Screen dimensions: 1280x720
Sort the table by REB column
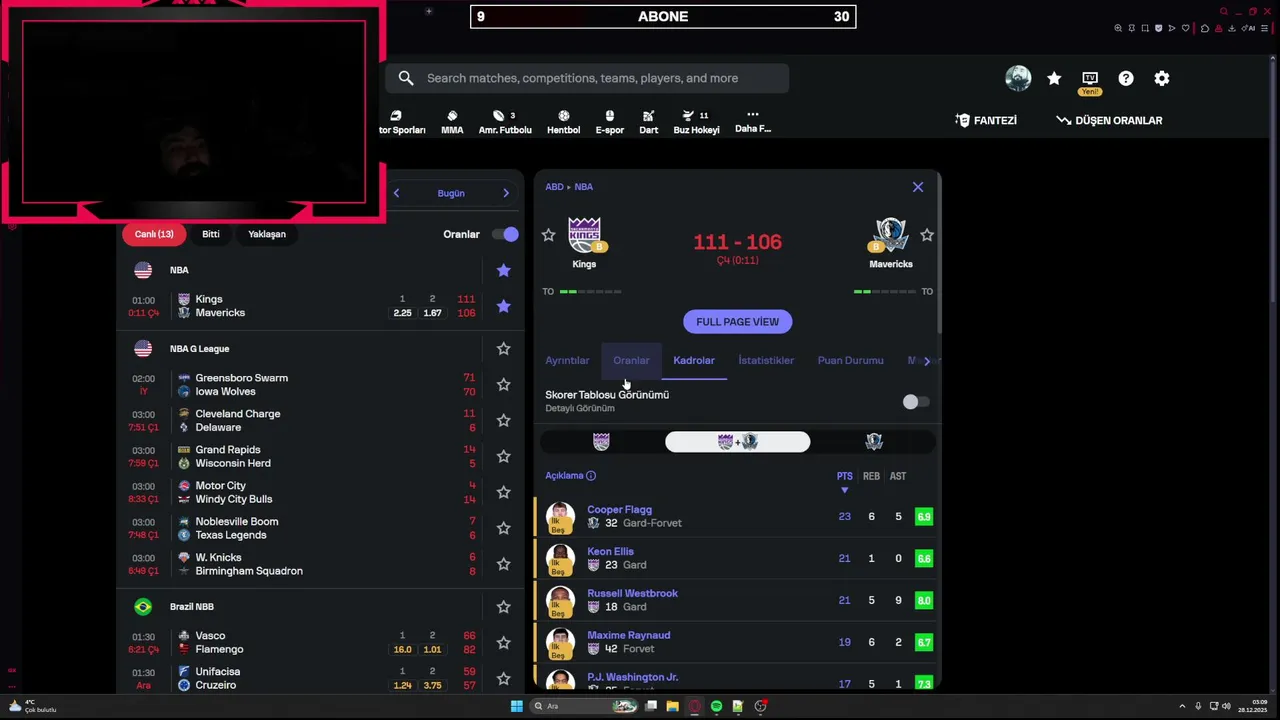coord(871,477)
